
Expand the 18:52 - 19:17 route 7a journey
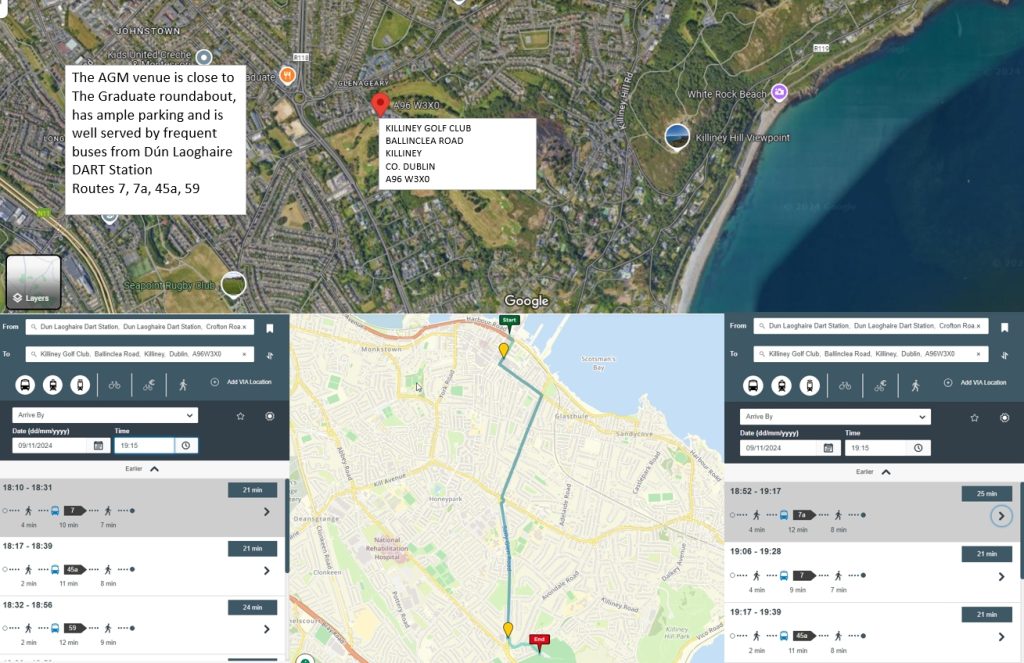(1001, 516)
